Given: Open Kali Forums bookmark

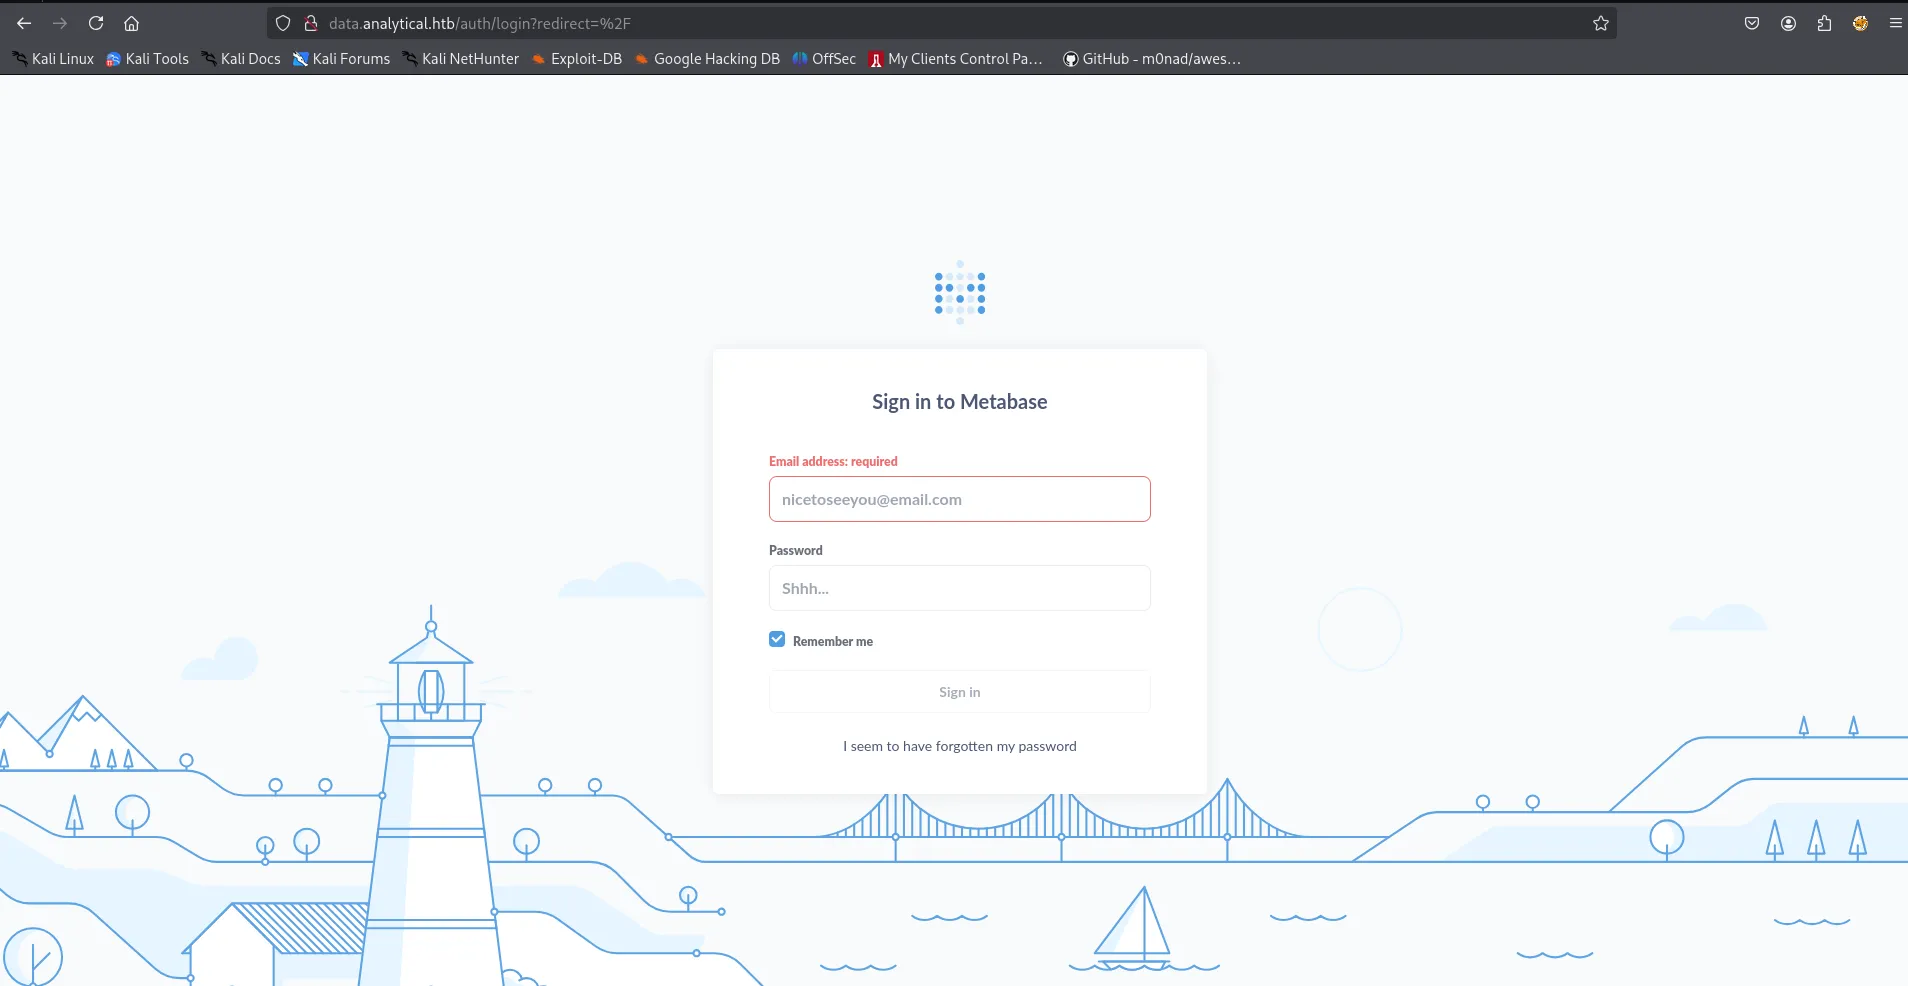Looking at the screenshot, I should pos(341,59).
